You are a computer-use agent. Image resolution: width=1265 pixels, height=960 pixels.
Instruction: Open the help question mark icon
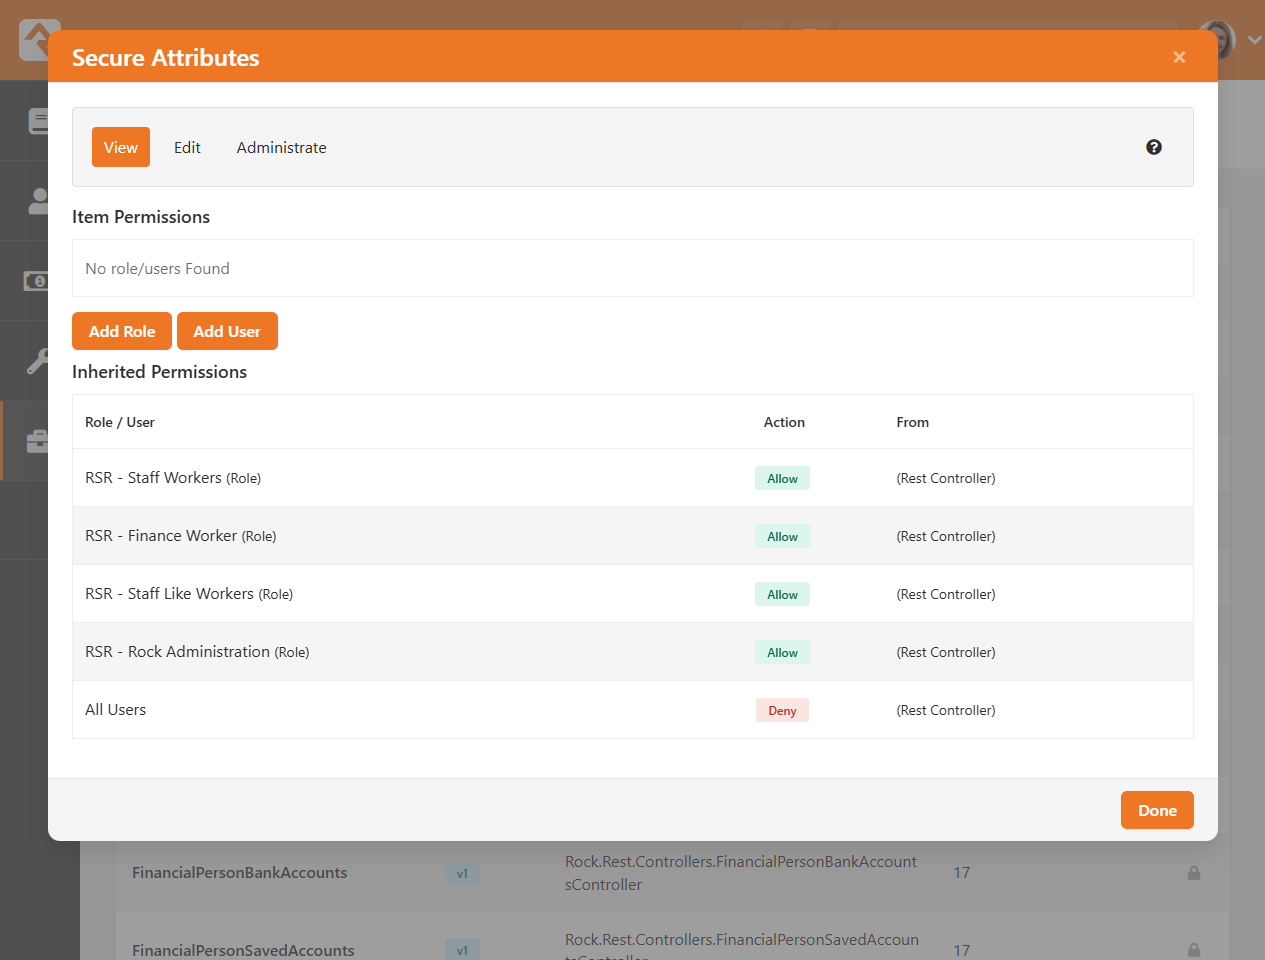[1154, 147]
